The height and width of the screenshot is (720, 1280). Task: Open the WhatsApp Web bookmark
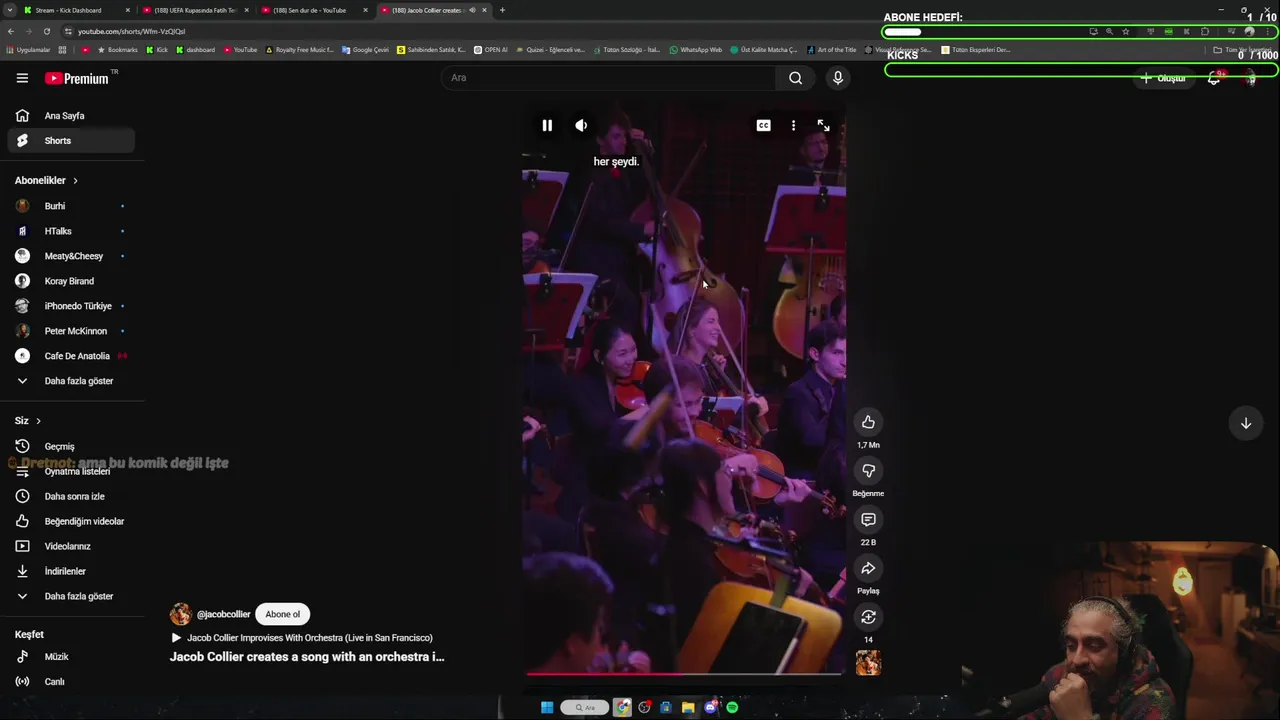click(x=696, y=49)
